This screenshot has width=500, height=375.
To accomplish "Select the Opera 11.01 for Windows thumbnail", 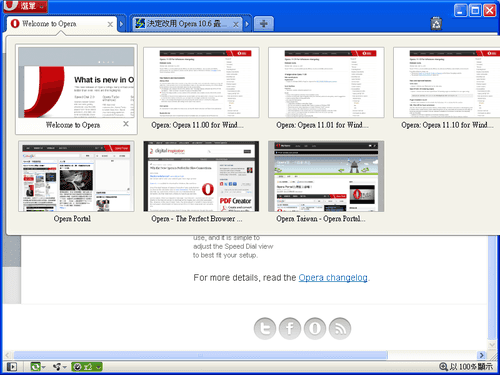I will click(326, 88).
